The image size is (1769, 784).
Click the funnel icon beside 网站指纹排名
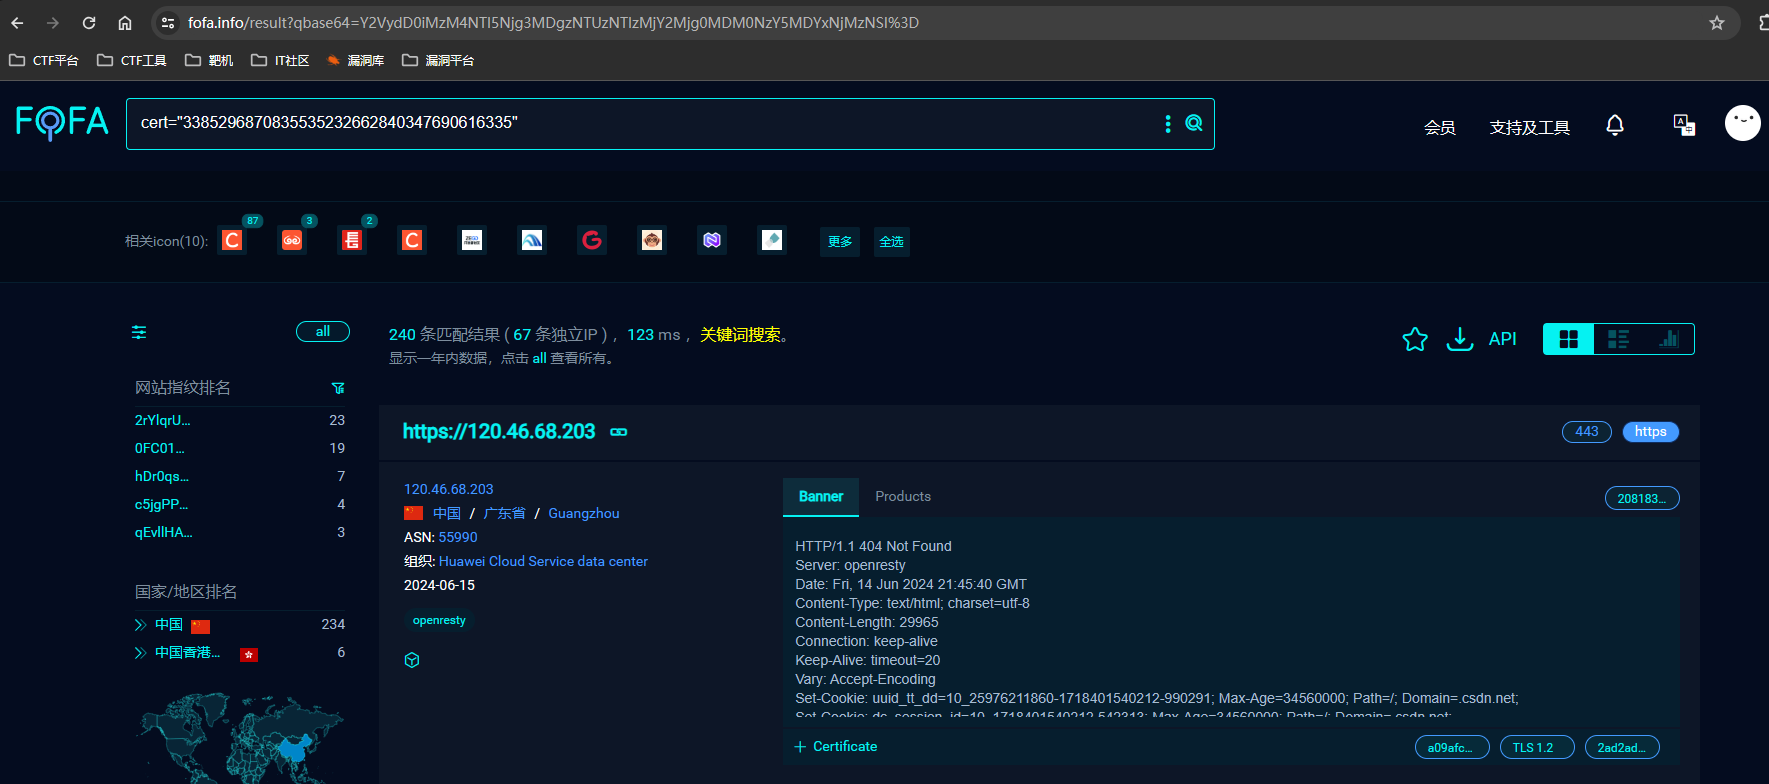tap(338, 388)
